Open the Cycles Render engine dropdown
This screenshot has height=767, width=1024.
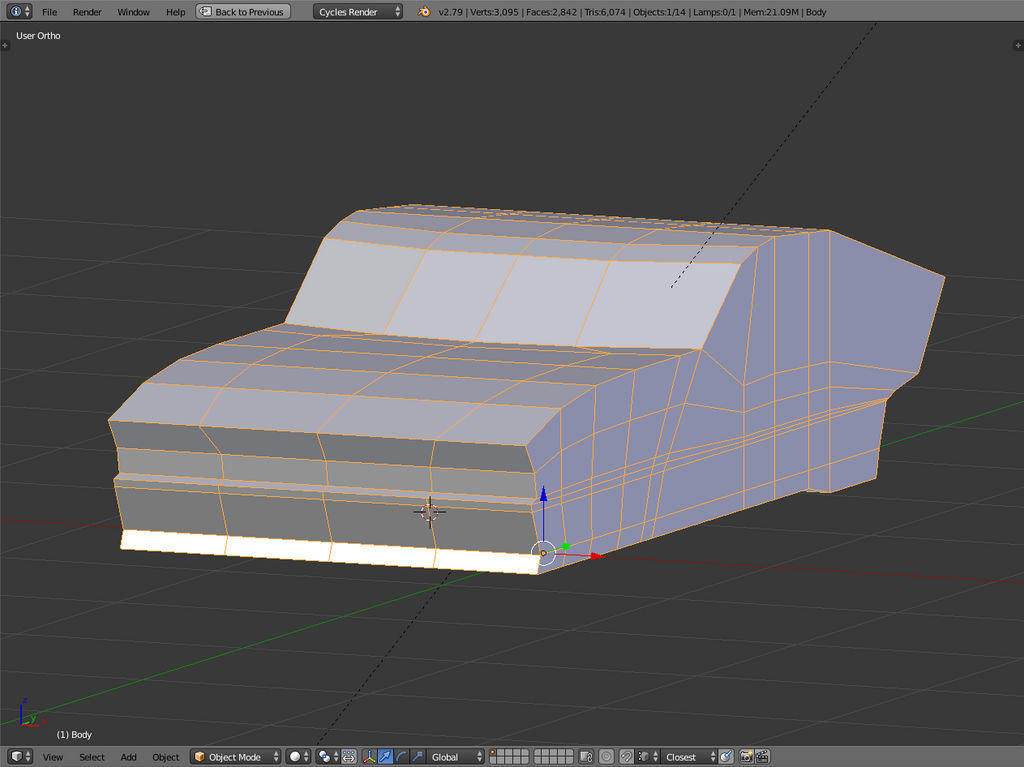(x=358, y=12)
